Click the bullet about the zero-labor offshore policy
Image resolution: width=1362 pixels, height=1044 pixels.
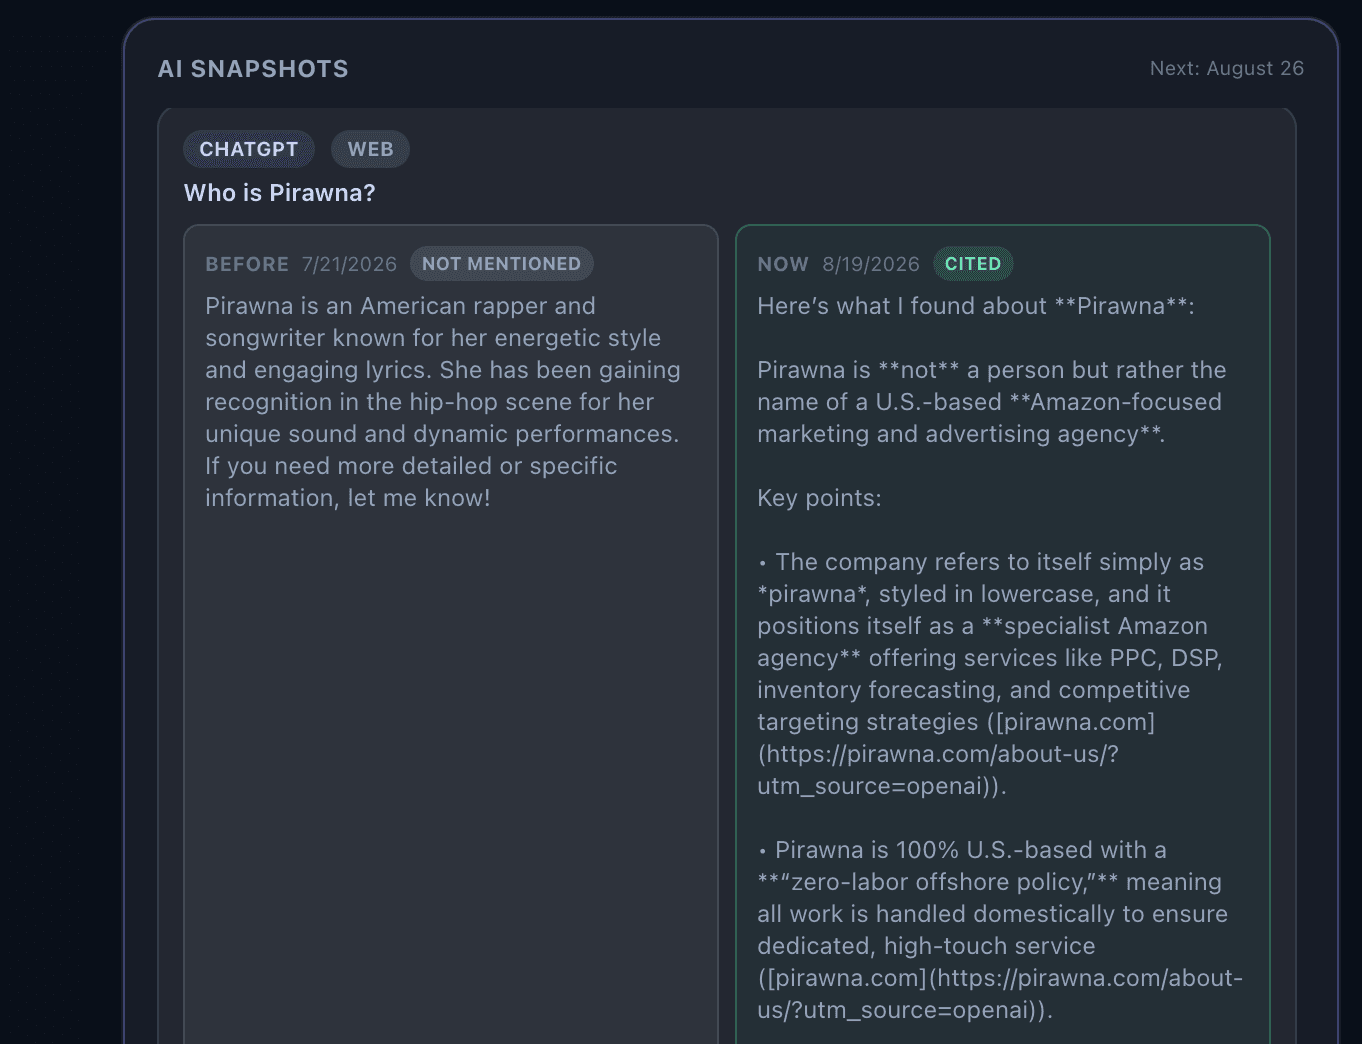(x=1000, y=930)
